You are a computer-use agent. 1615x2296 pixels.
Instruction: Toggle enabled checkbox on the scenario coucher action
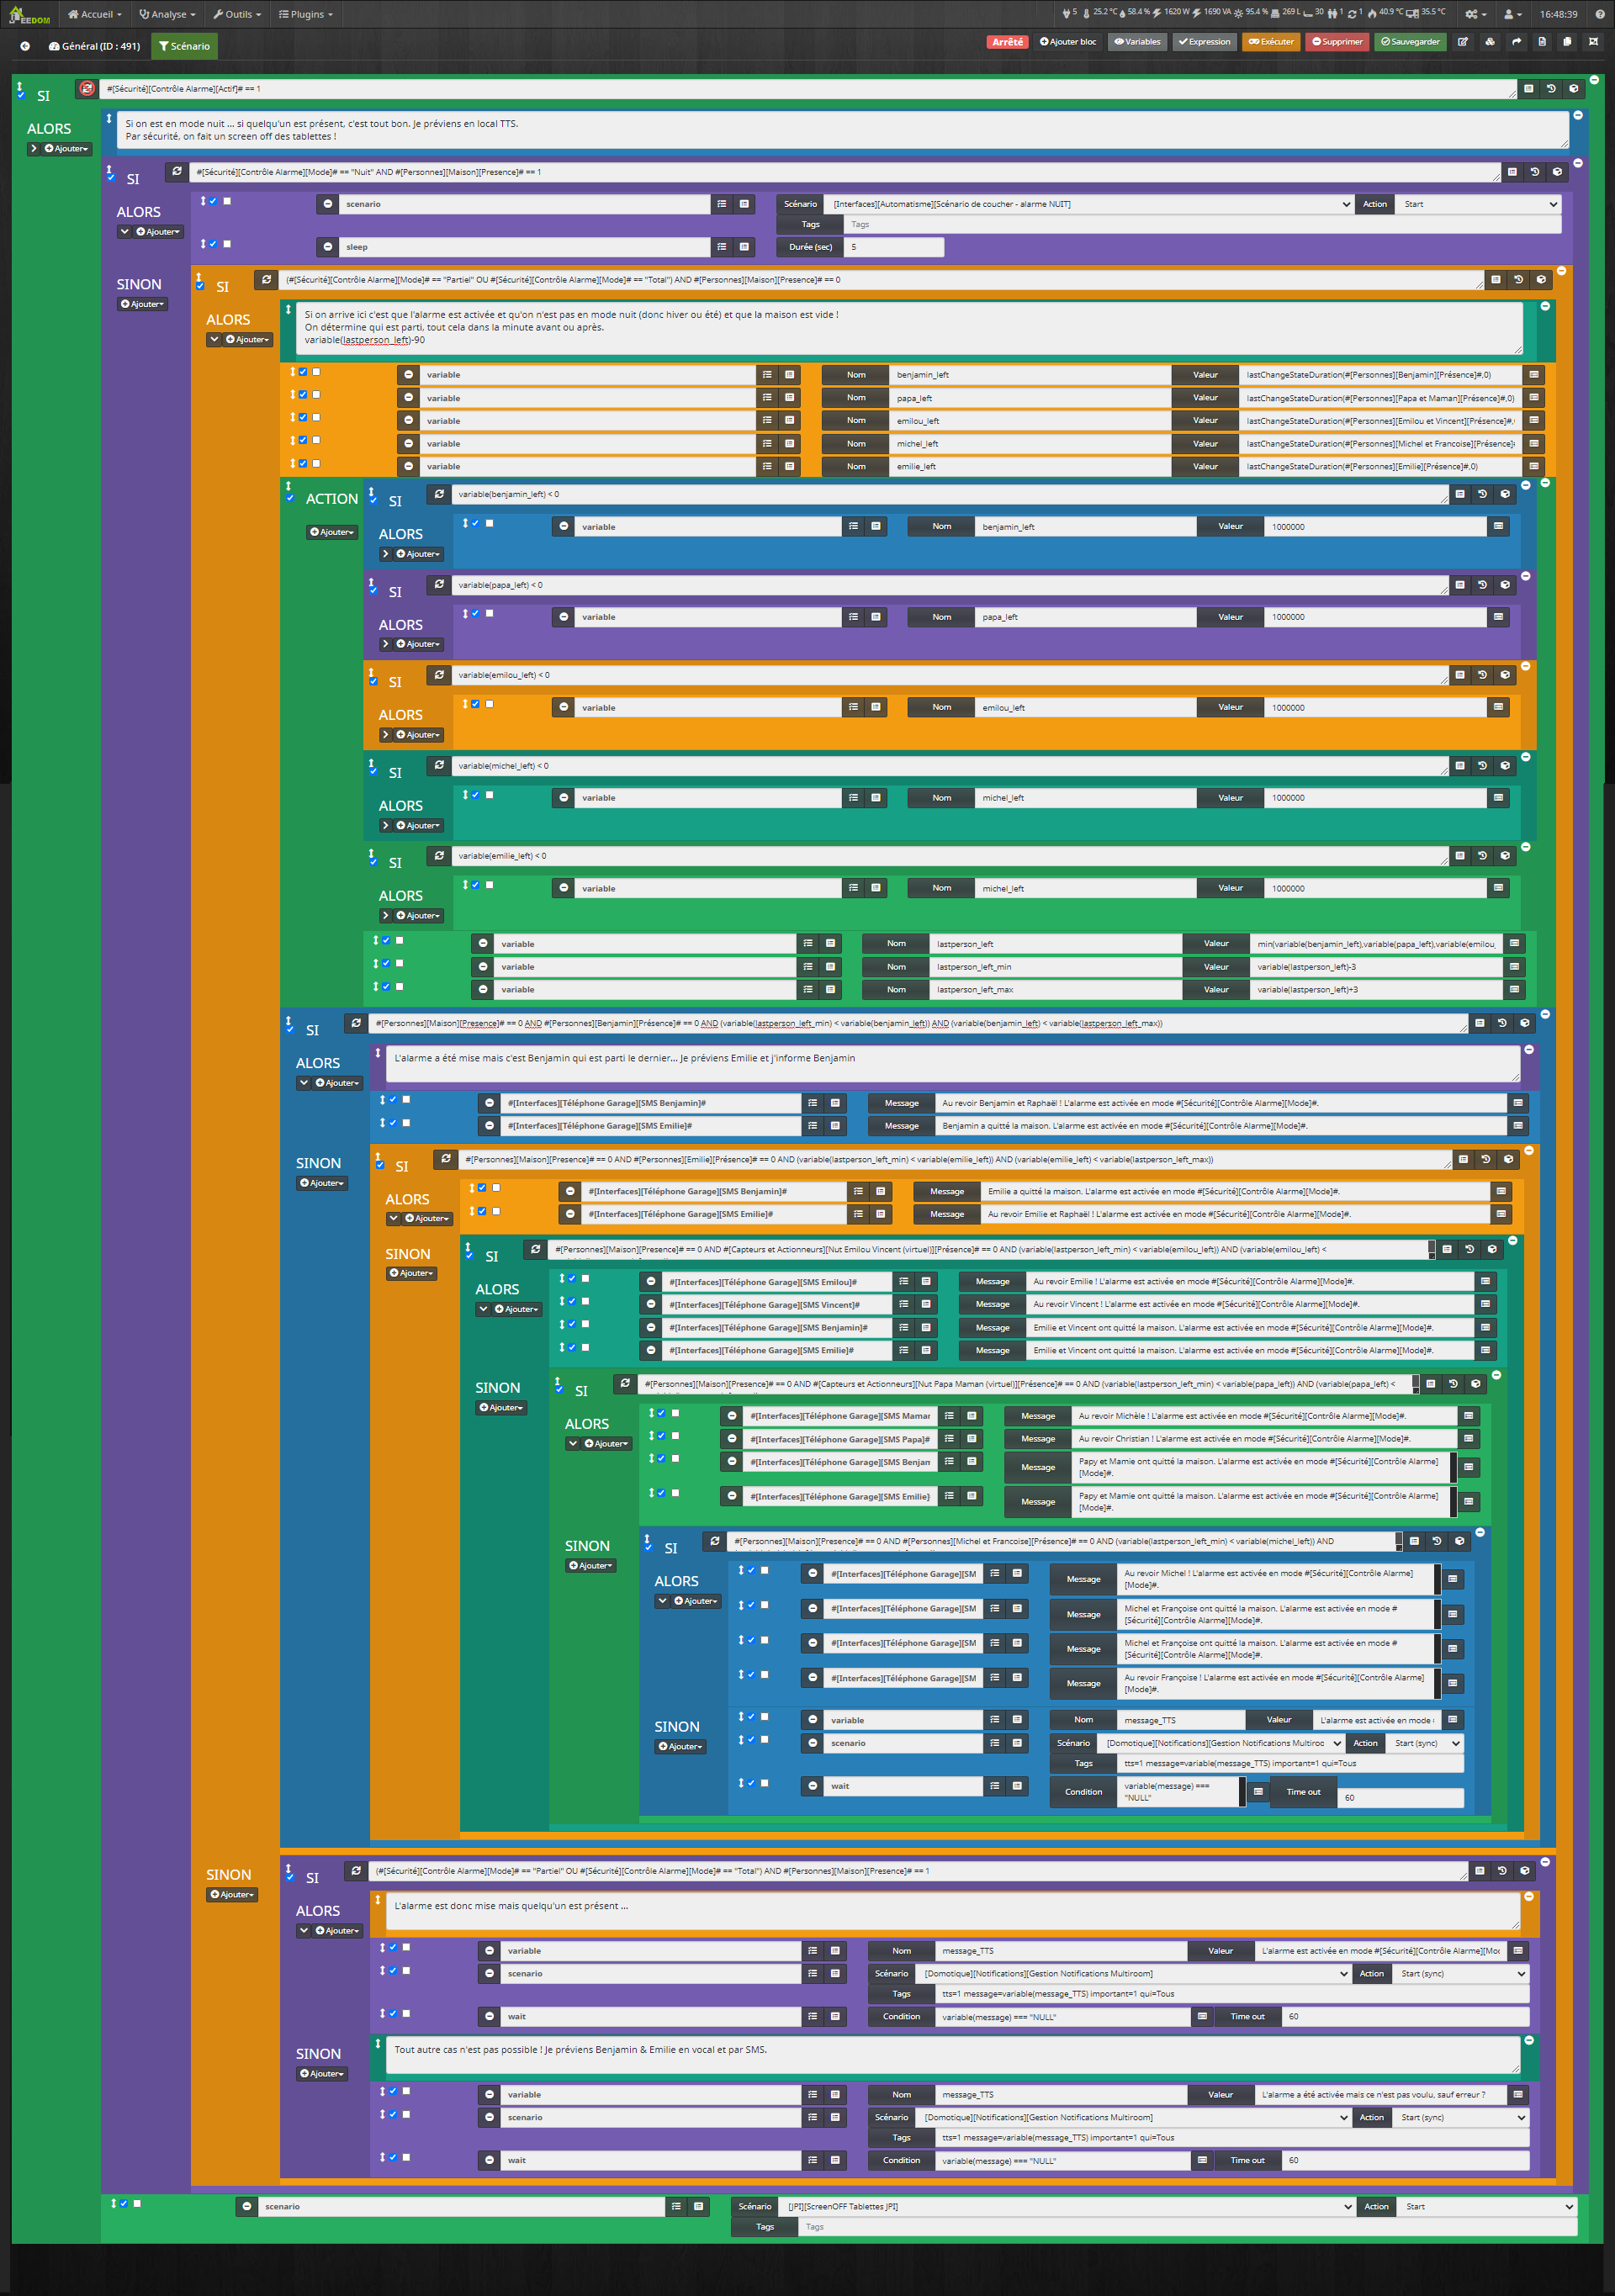click(212, 201)
